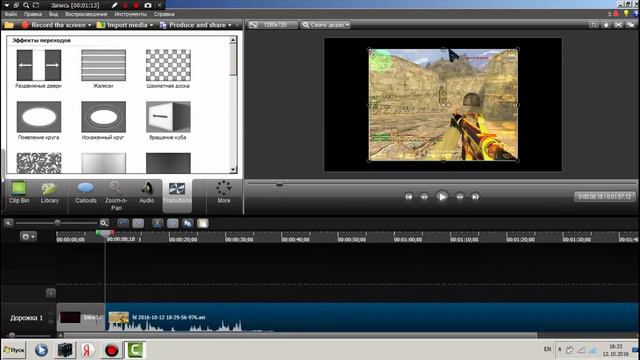Open Yandex browser from the taskbar

click(x=87, y=350)
